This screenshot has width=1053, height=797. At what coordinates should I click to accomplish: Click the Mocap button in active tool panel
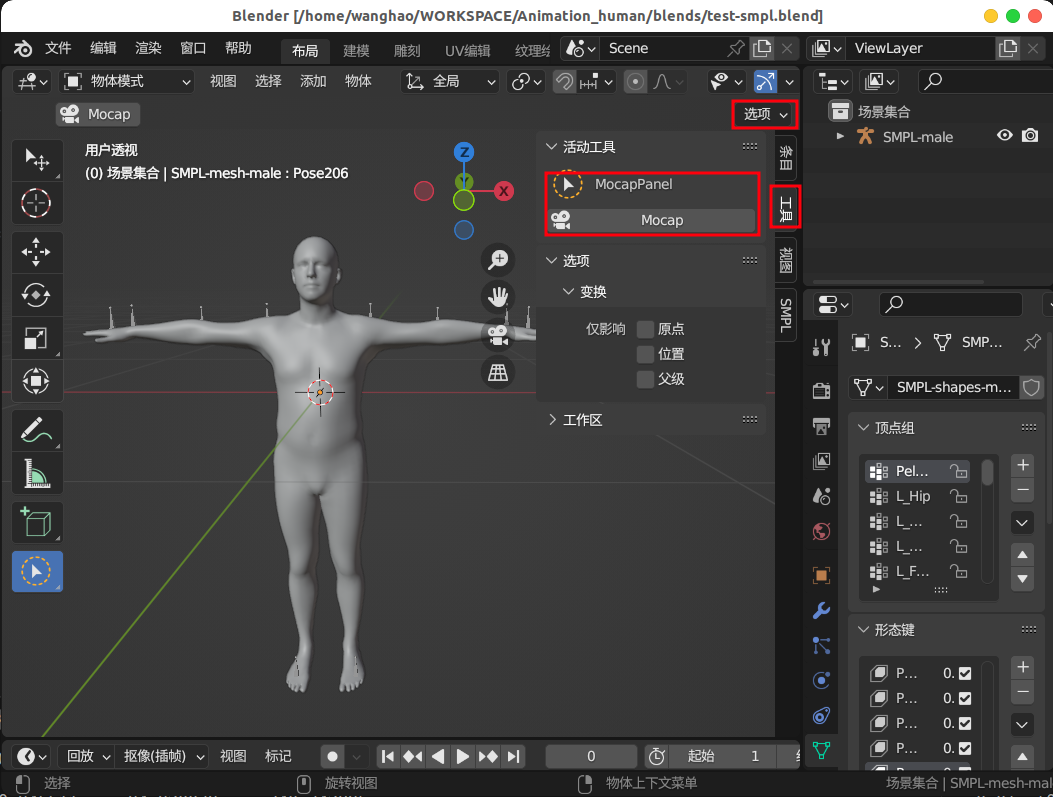[651, 220]
